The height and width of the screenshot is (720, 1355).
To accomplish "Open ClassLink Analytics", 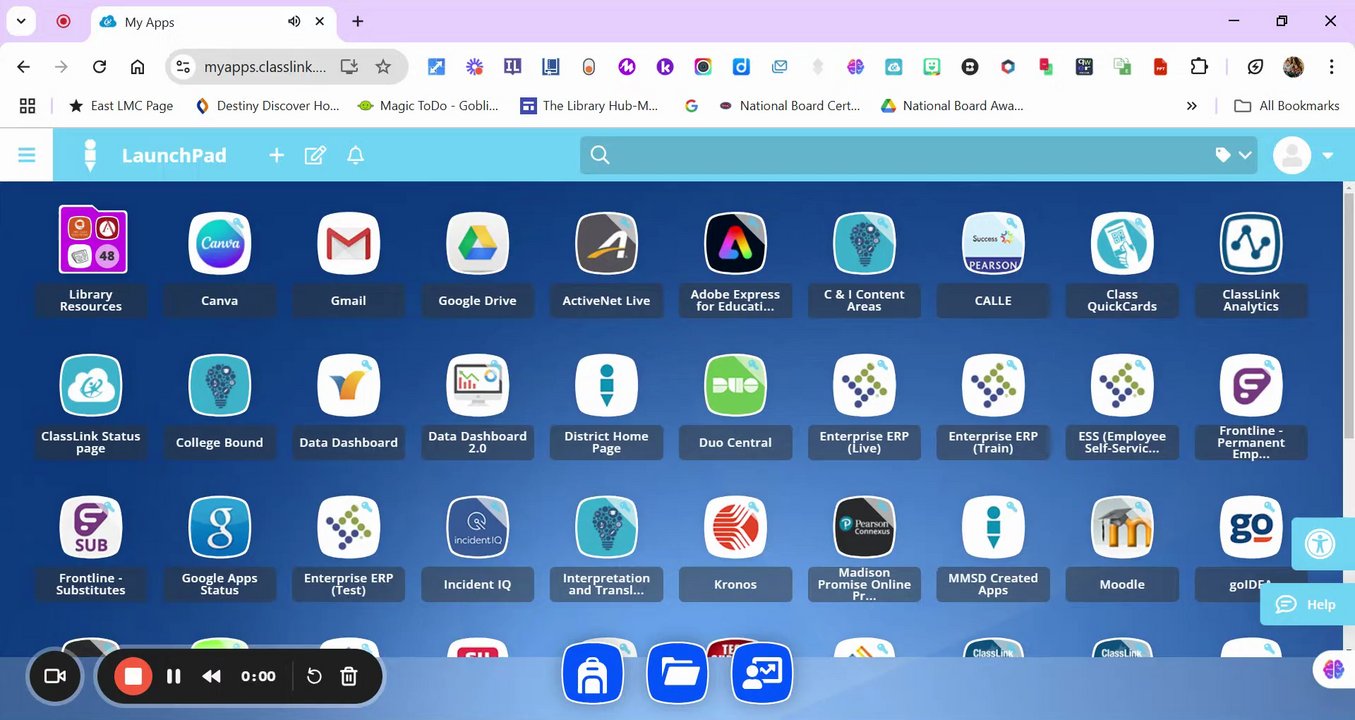I will (1251, 243).
